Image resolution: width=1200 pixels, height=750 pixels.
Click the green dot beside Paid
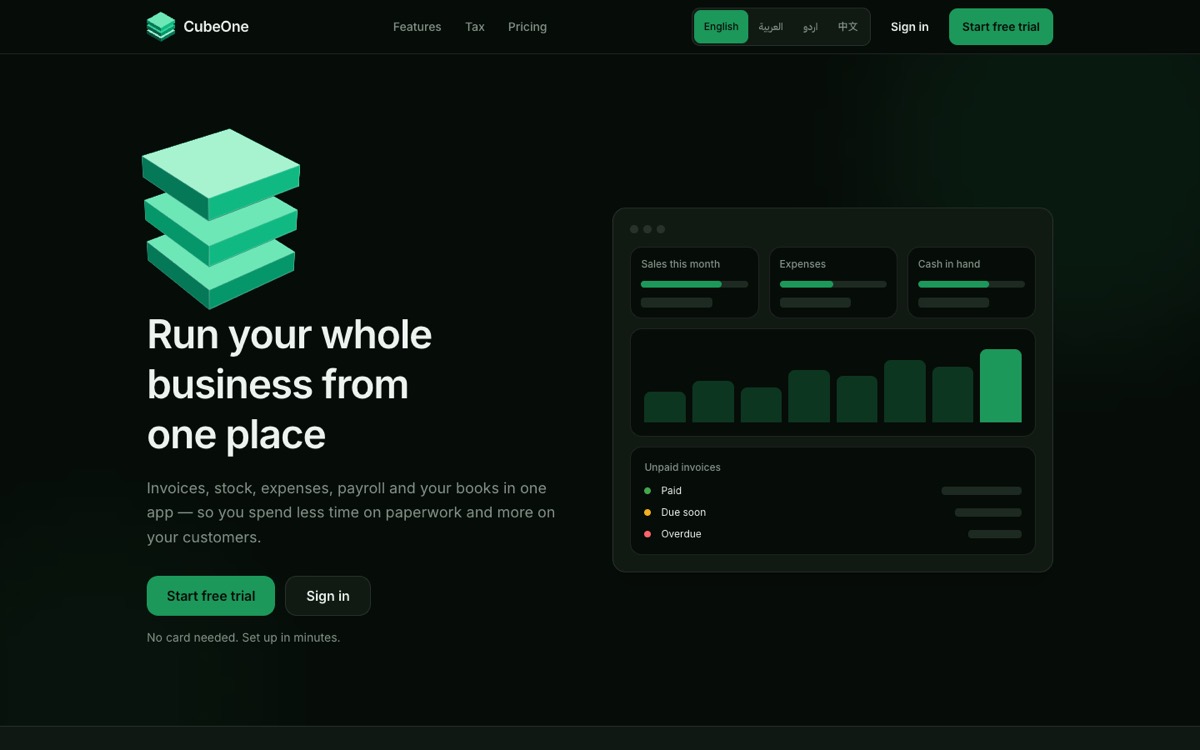pyautogui.click(x=647, y=491)
